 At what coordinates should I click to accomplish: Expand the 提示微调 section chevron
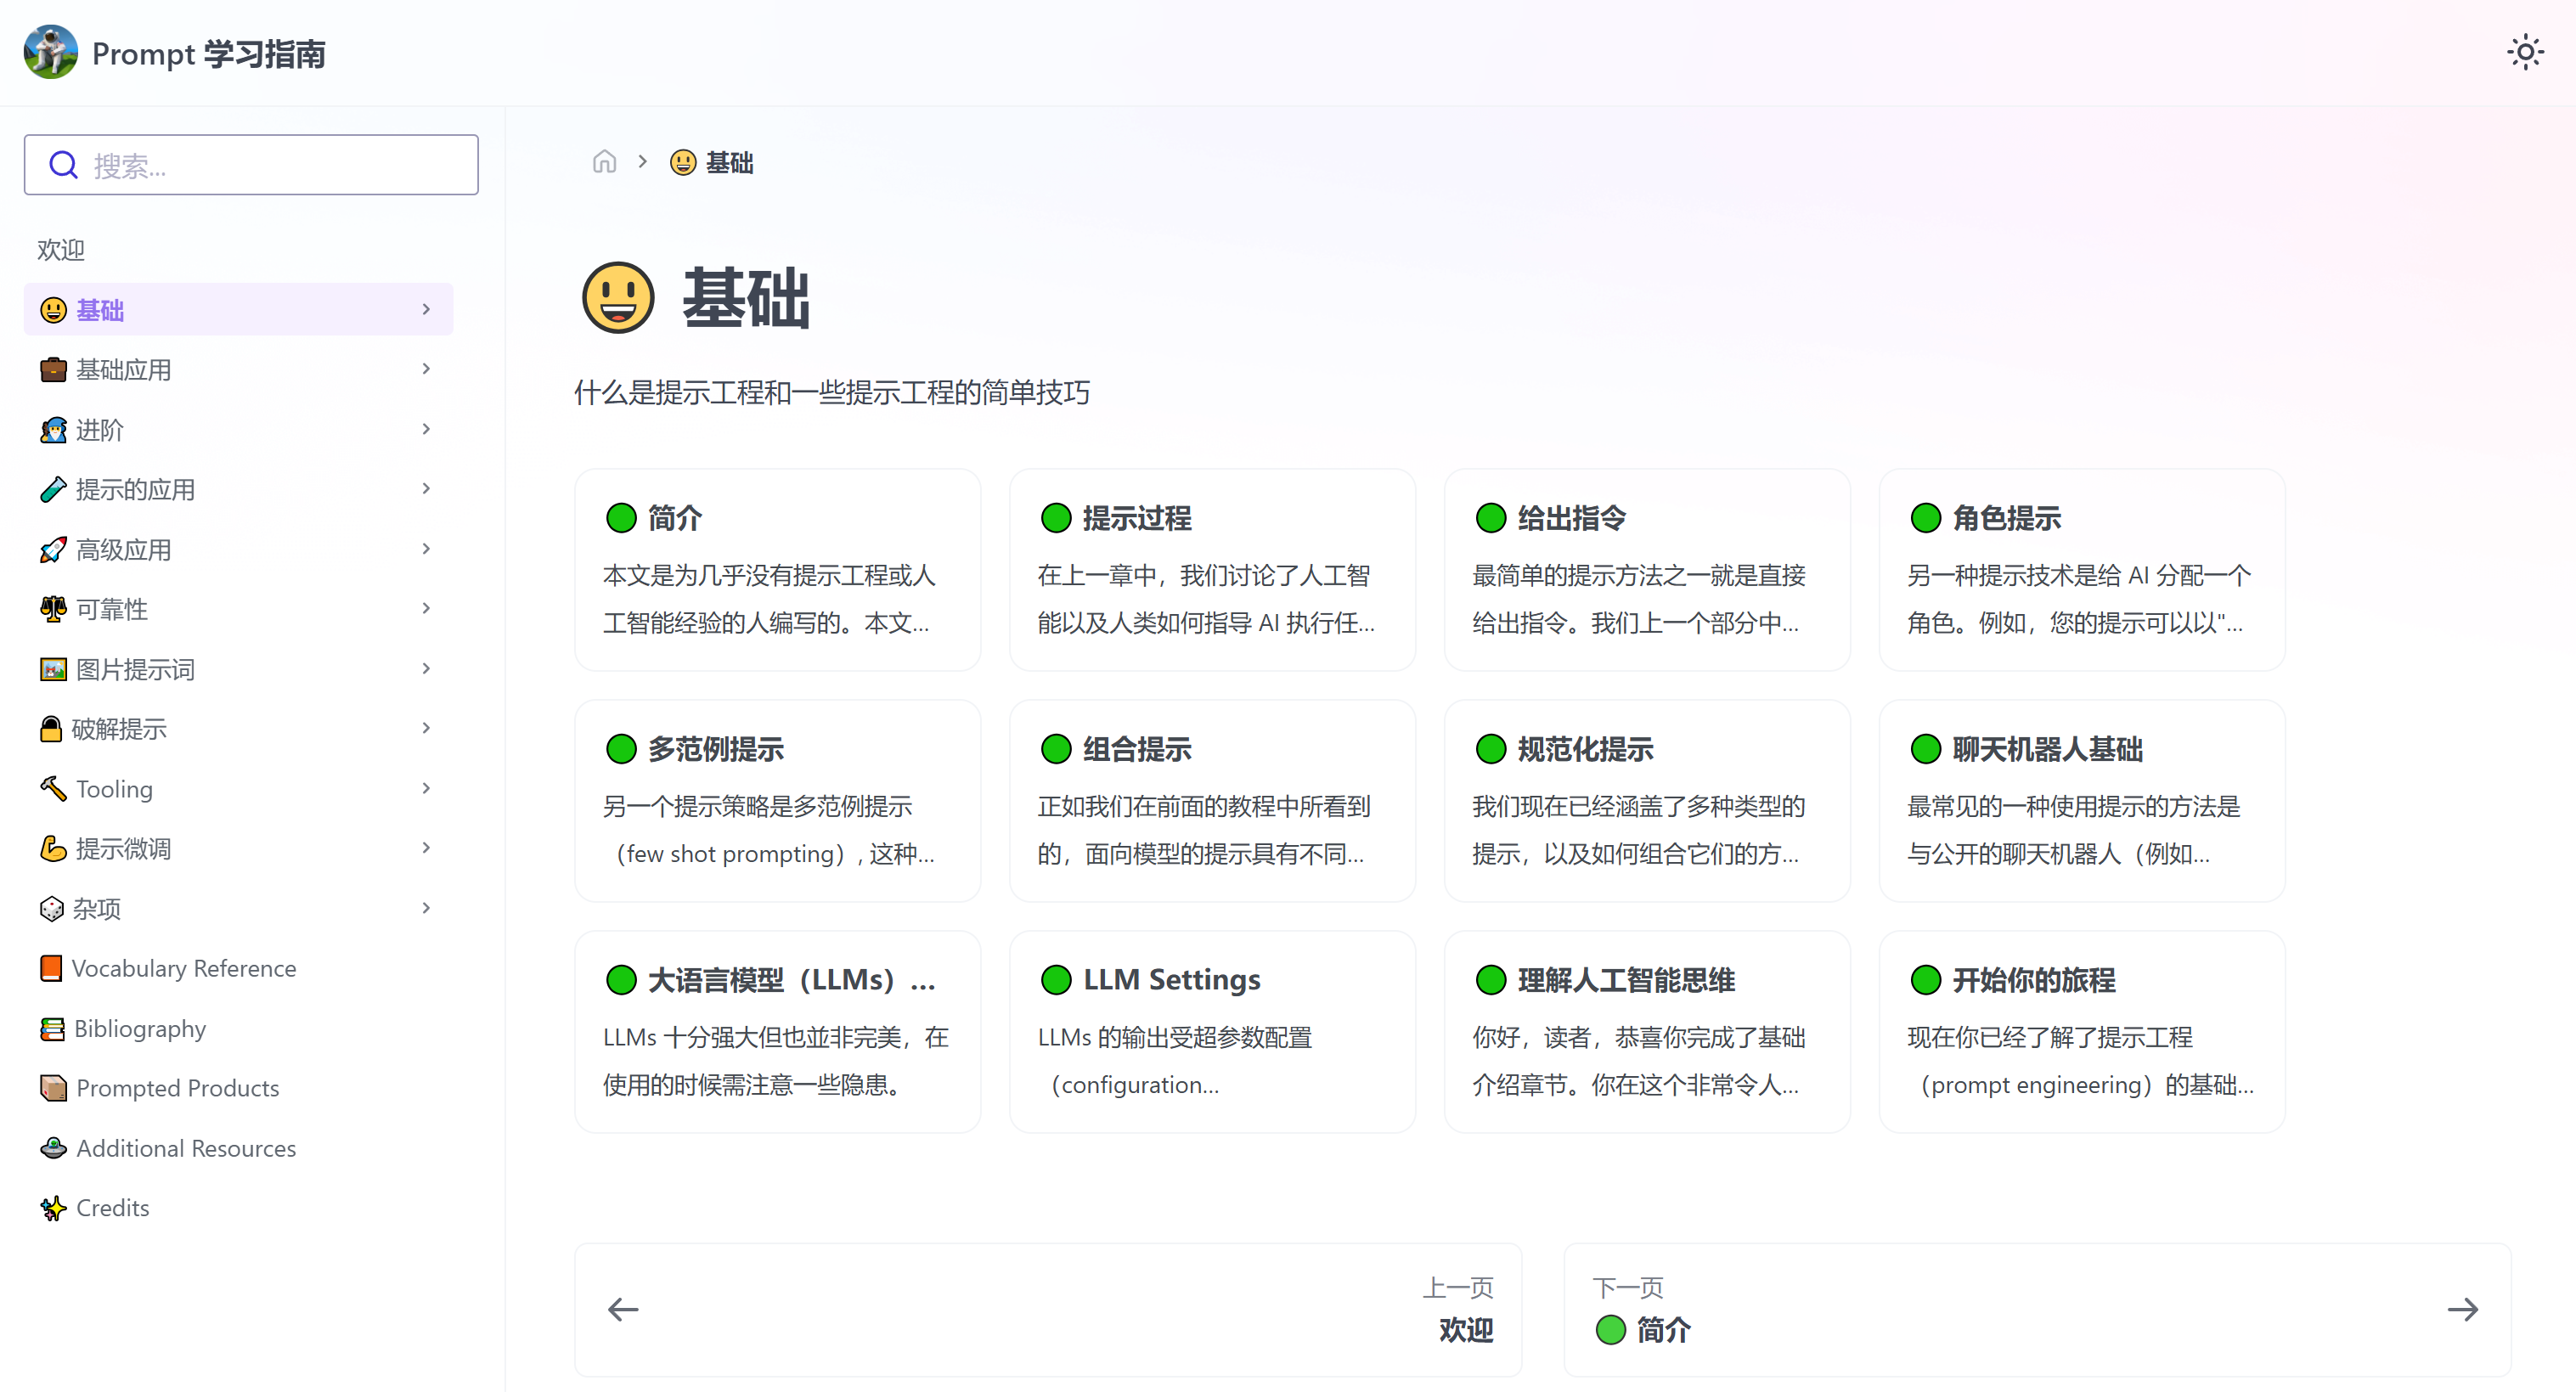point(426,848)
